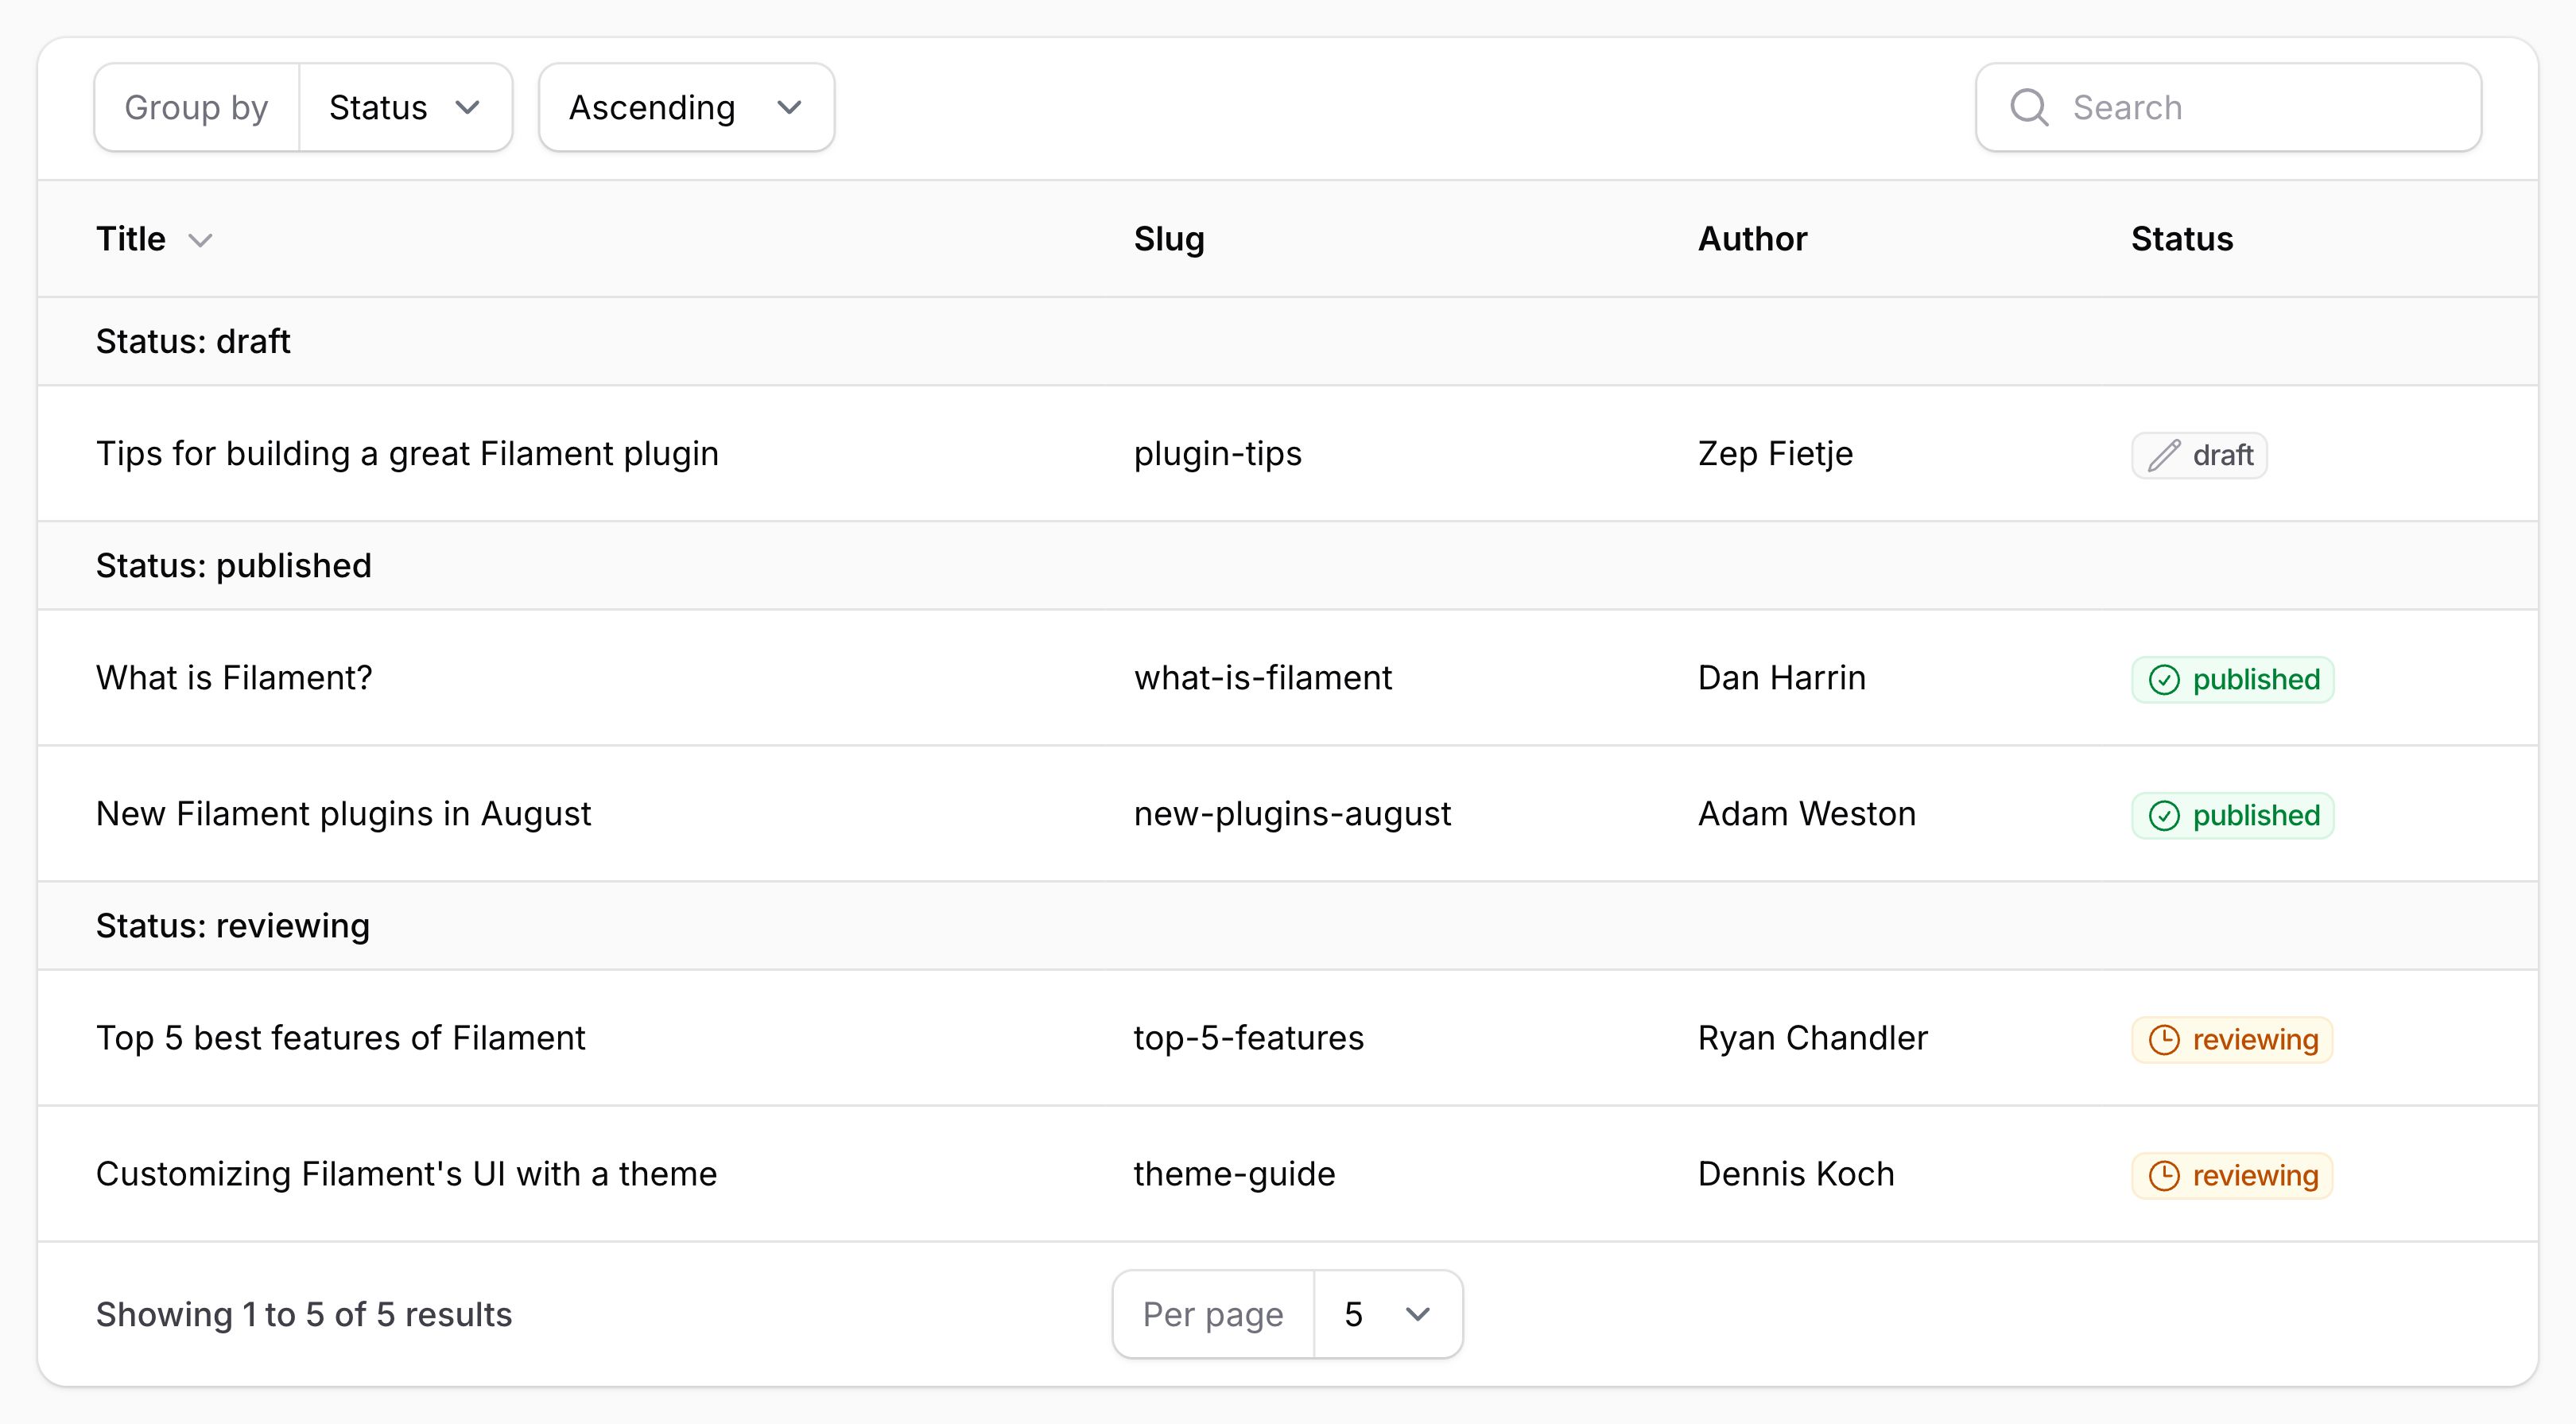Viewport: 2576px width, 1424px height.
Task: Click the Author column header
Action: (1752, 239)
